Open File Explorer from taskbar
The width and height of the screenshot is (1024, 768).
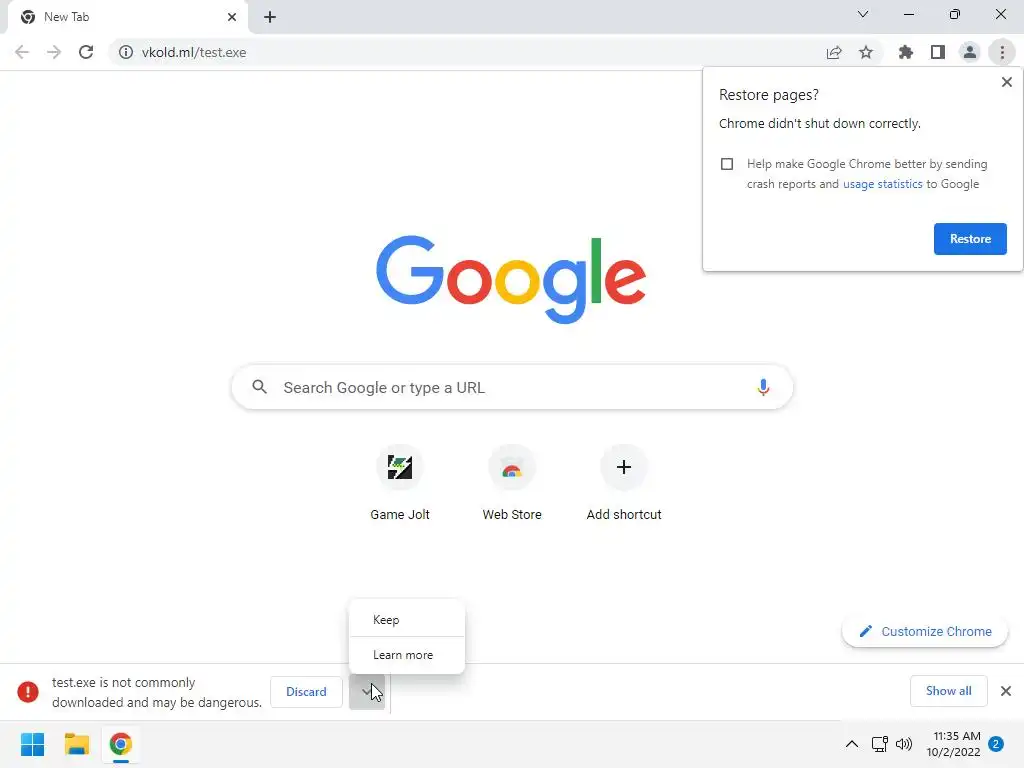pyautogui.click(x=76, y=744)
